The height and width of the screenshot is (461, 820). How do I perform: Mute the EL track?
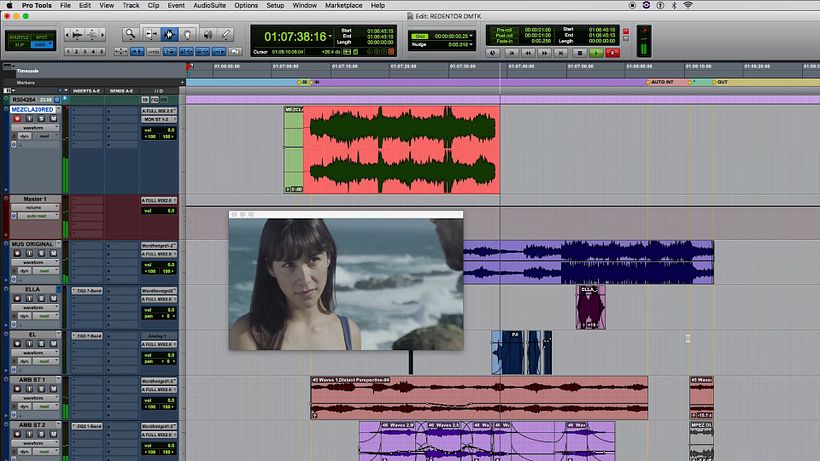point(53,343)
